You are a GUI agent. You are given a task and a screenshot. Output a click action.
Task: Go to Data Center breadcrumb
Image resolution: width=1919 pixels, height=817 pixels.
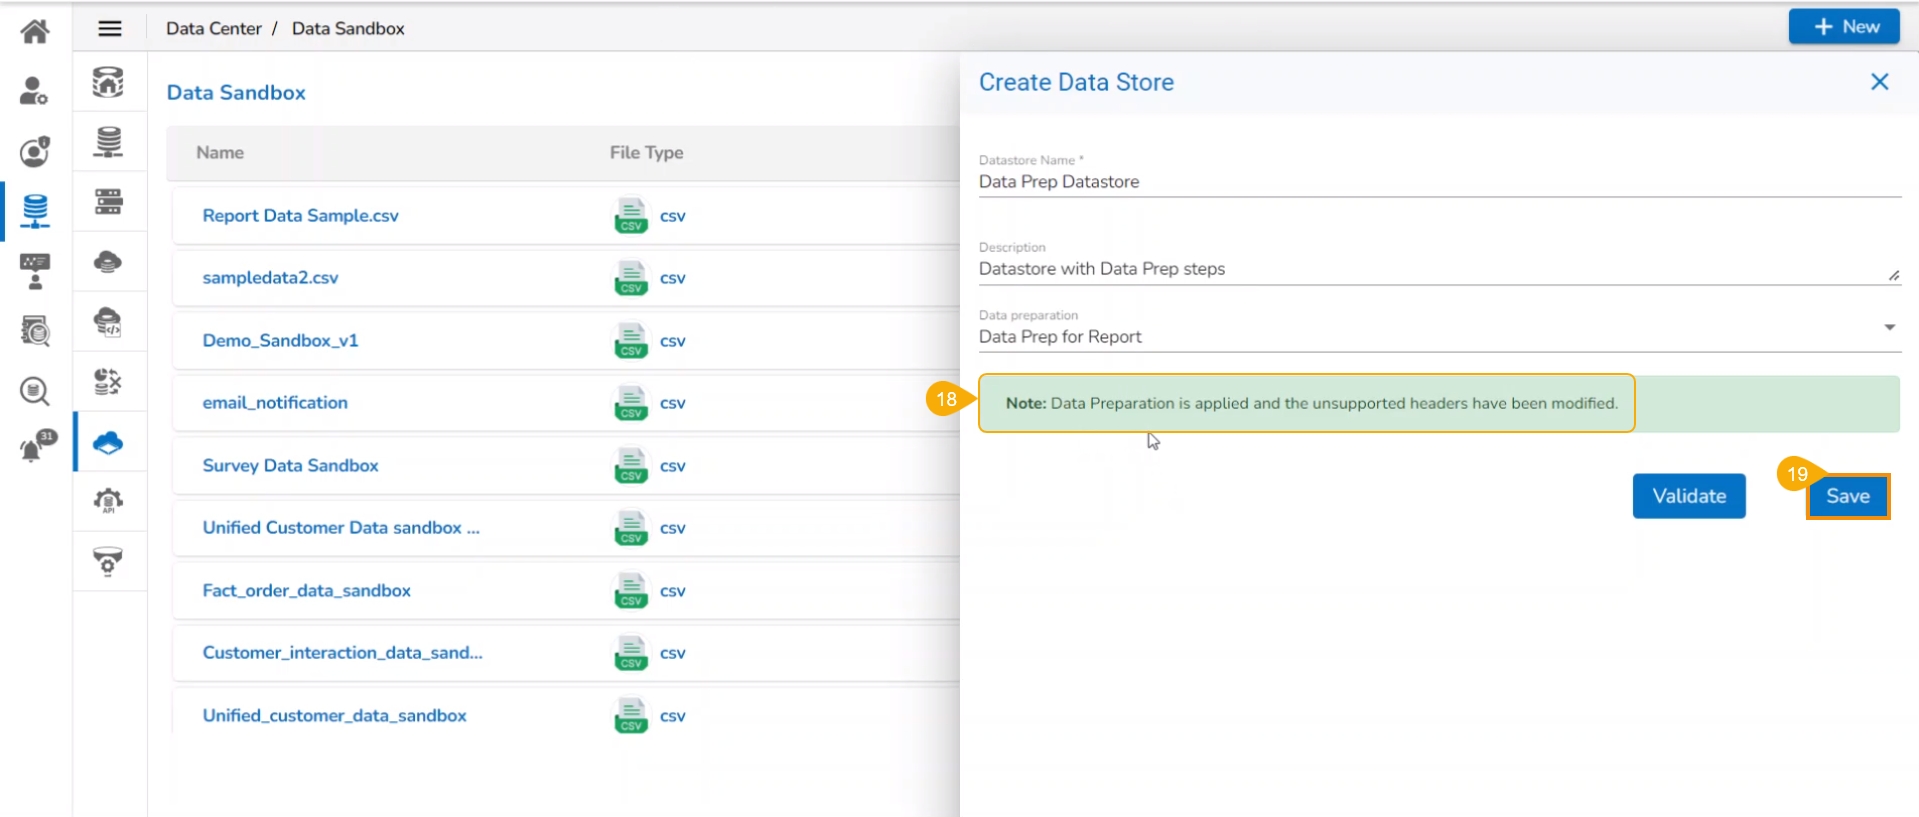[213, 29]
